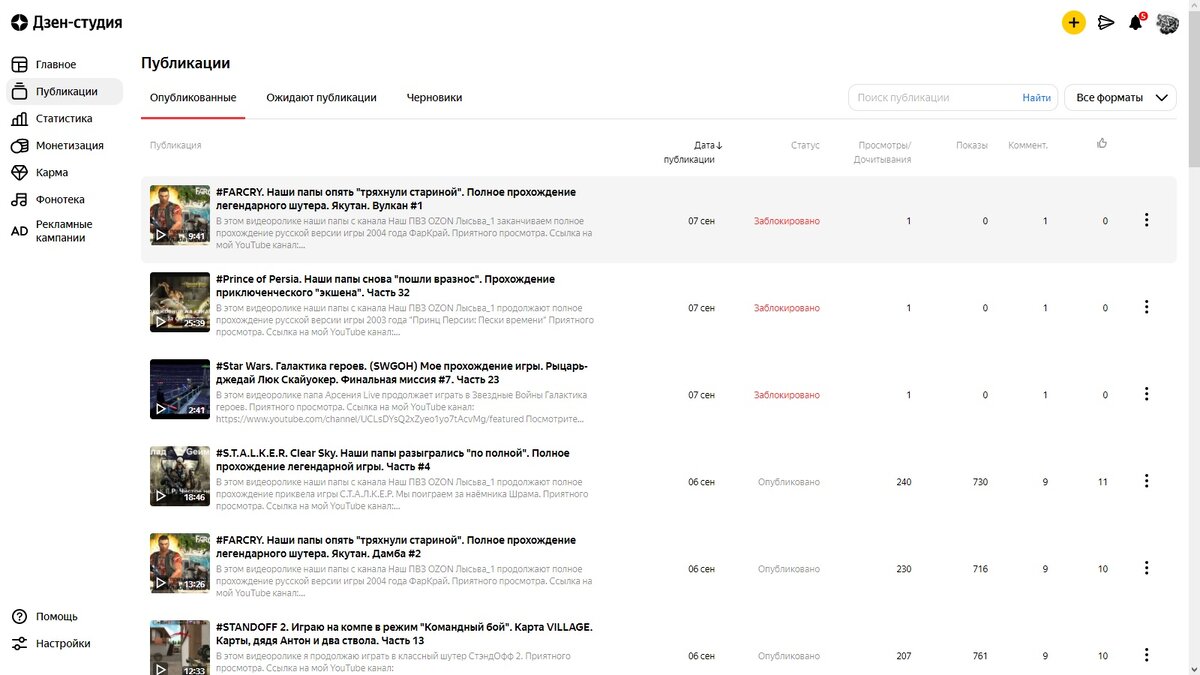Image resolution: width=1200 pixels, height=675 pixels.
Task: Click the Показы column header
Action: (972, 145)
